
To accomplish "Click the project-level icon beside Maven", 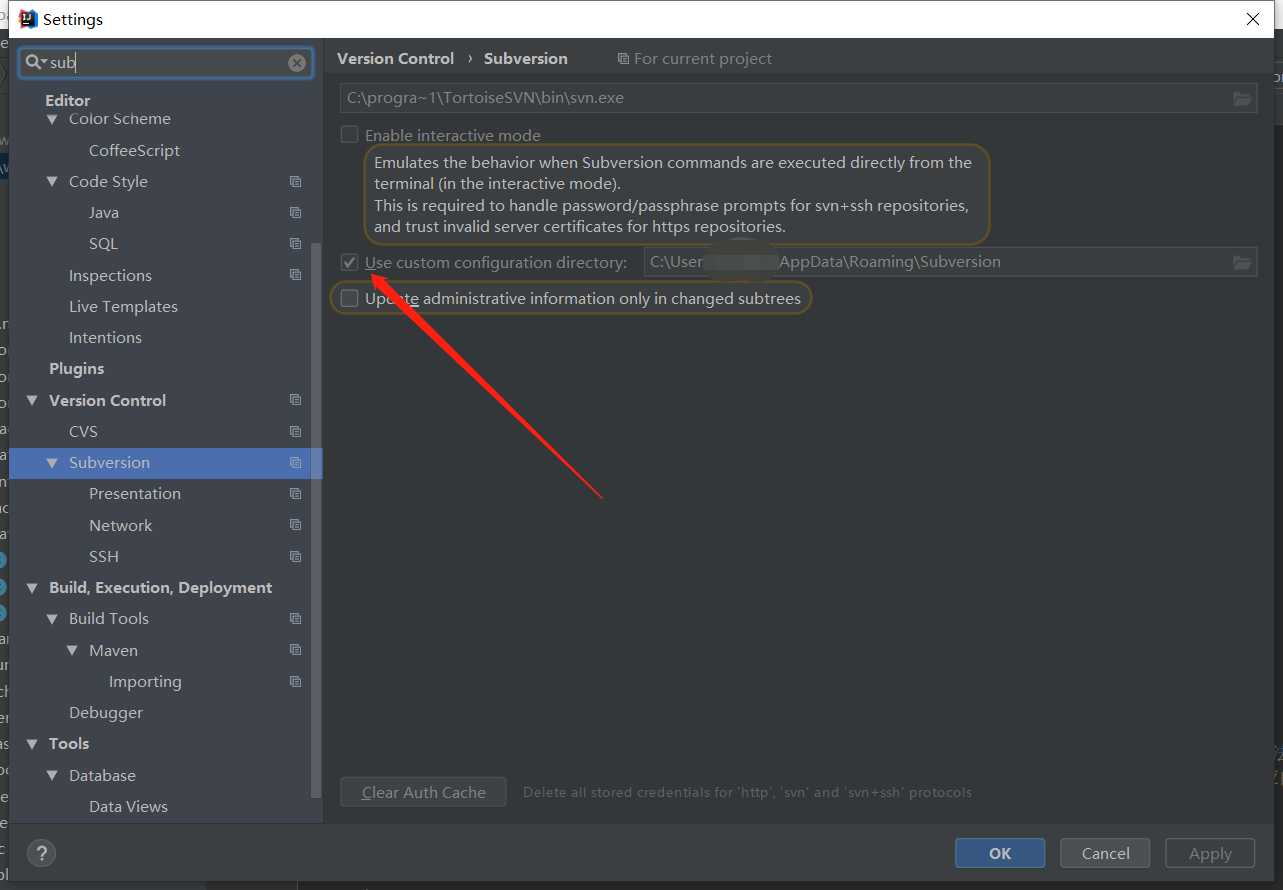I will [295, 650].
